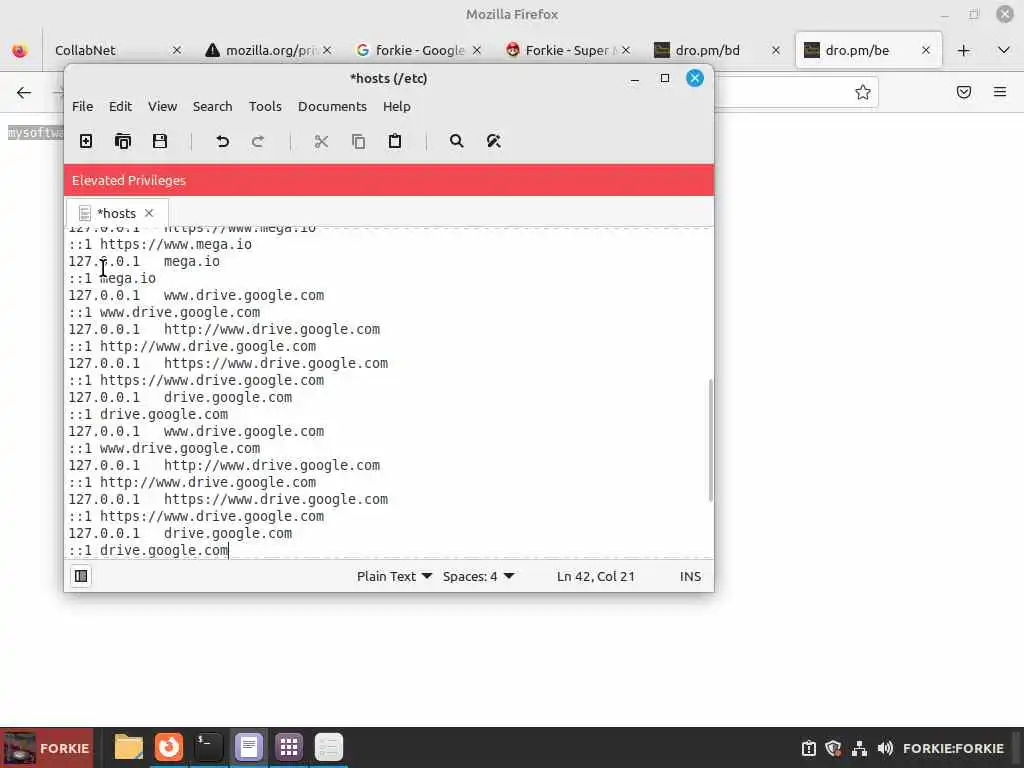This screenshot has height=768, width=1024.
Task: Open the app grid taskbar icon
Action: 289,747
